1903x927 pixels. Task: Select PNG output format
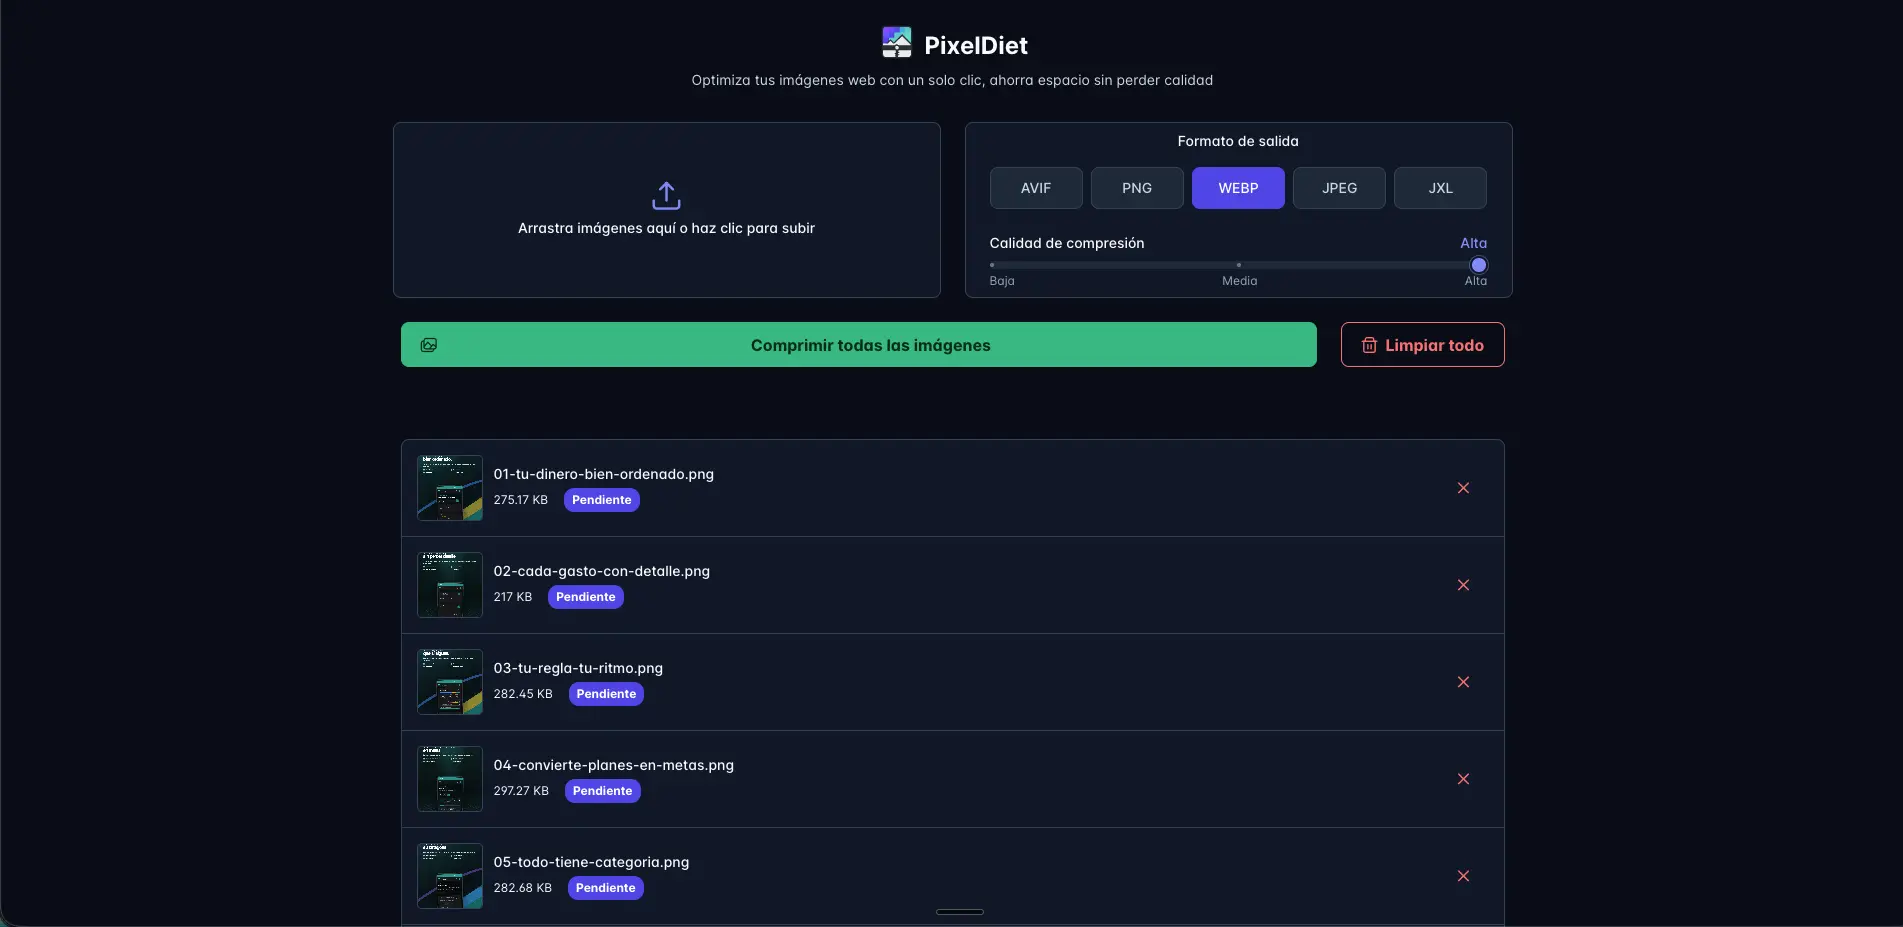point(1137,188)
